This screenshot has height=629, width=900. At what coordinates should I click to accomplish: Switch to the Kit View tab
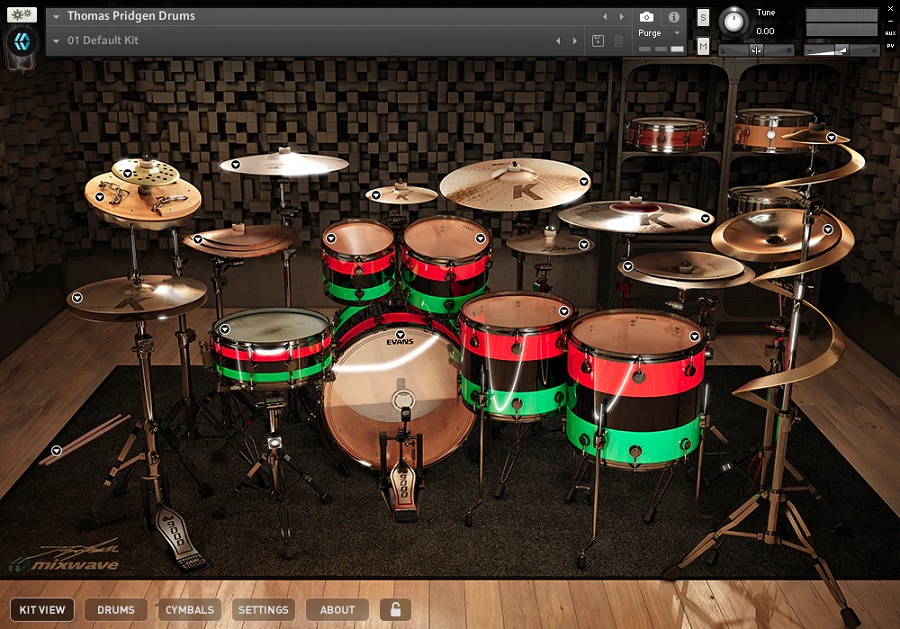pyautogui.click(x=42, y=609)
